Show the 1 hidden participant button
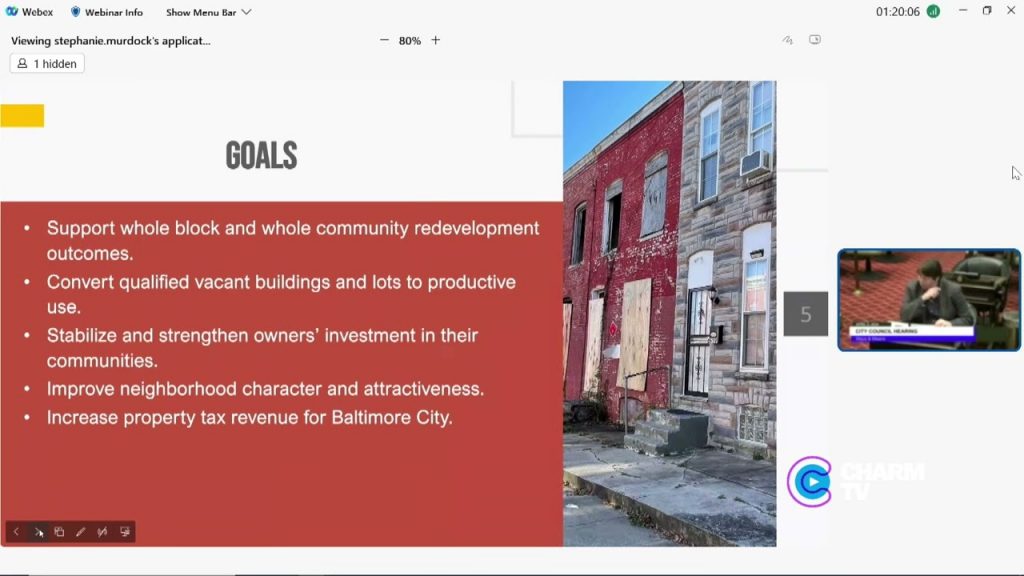 point(47,63)
